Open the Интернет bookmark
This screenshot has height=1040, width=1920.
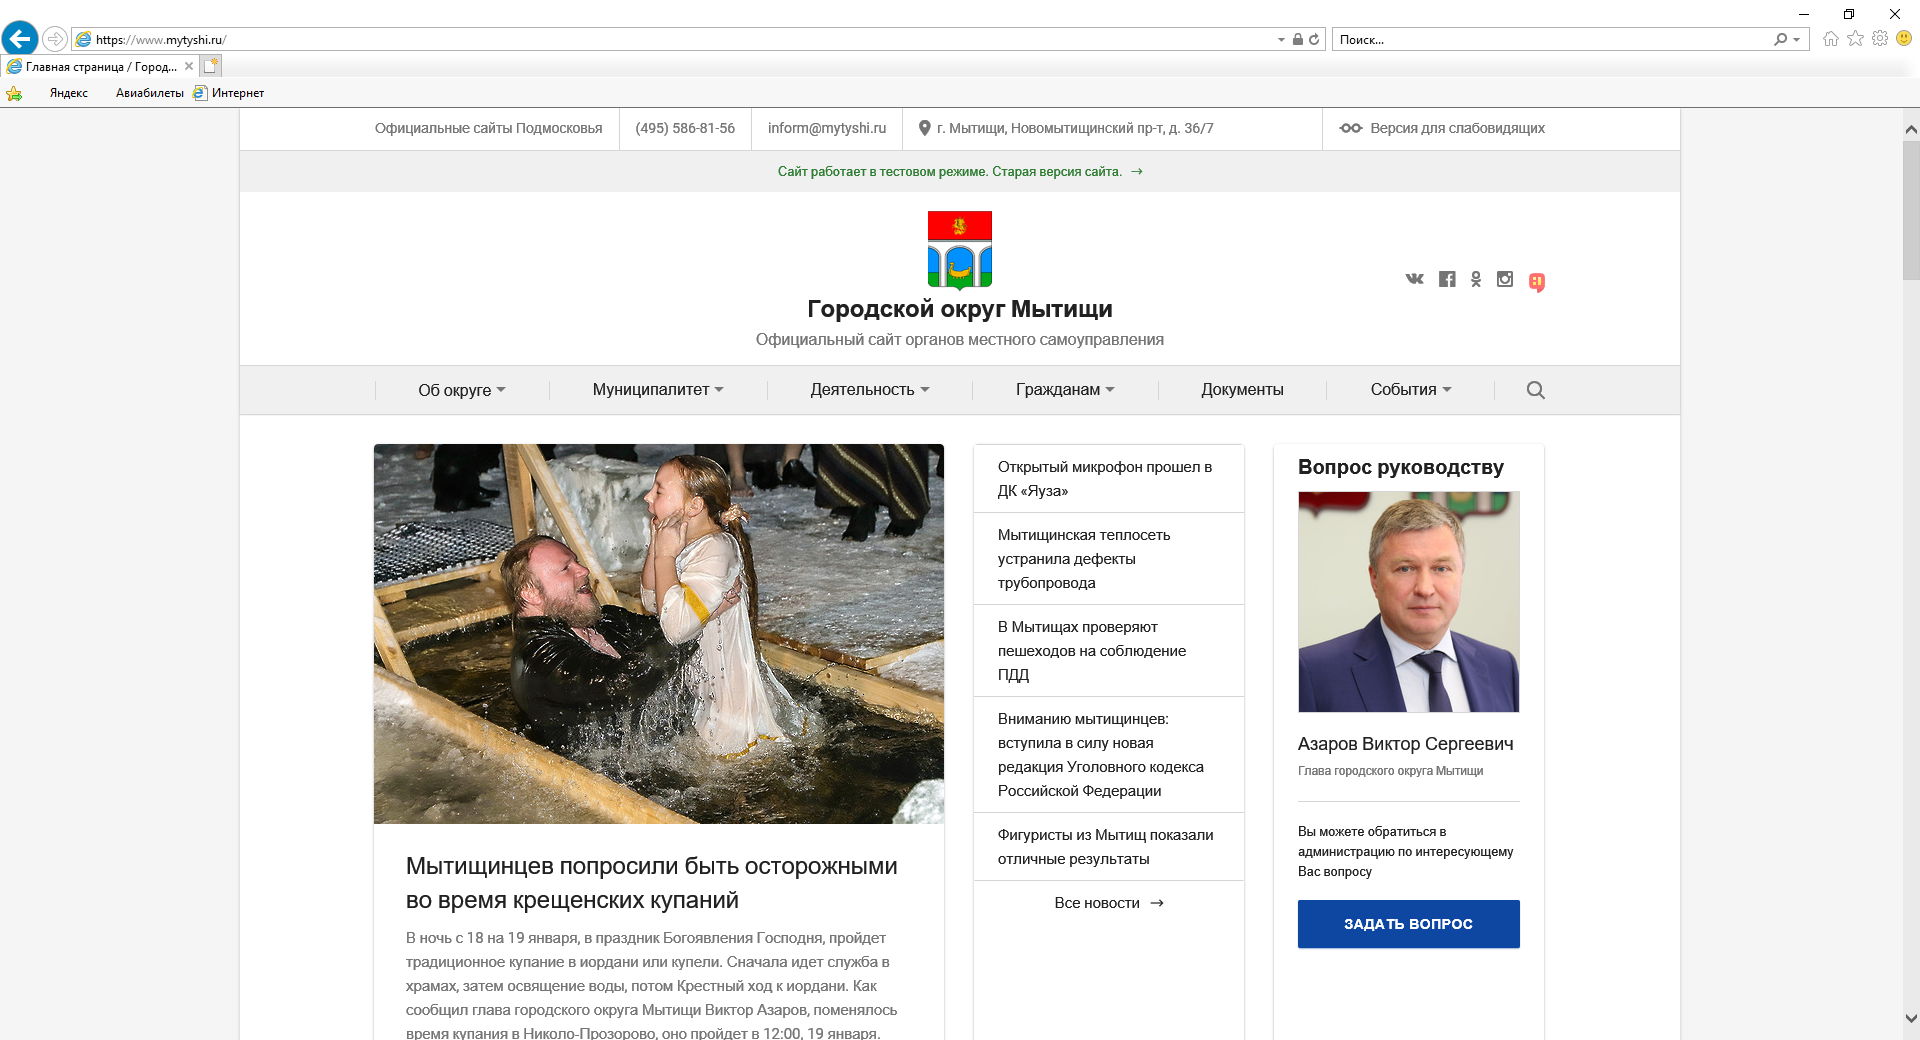pos(229,93)
